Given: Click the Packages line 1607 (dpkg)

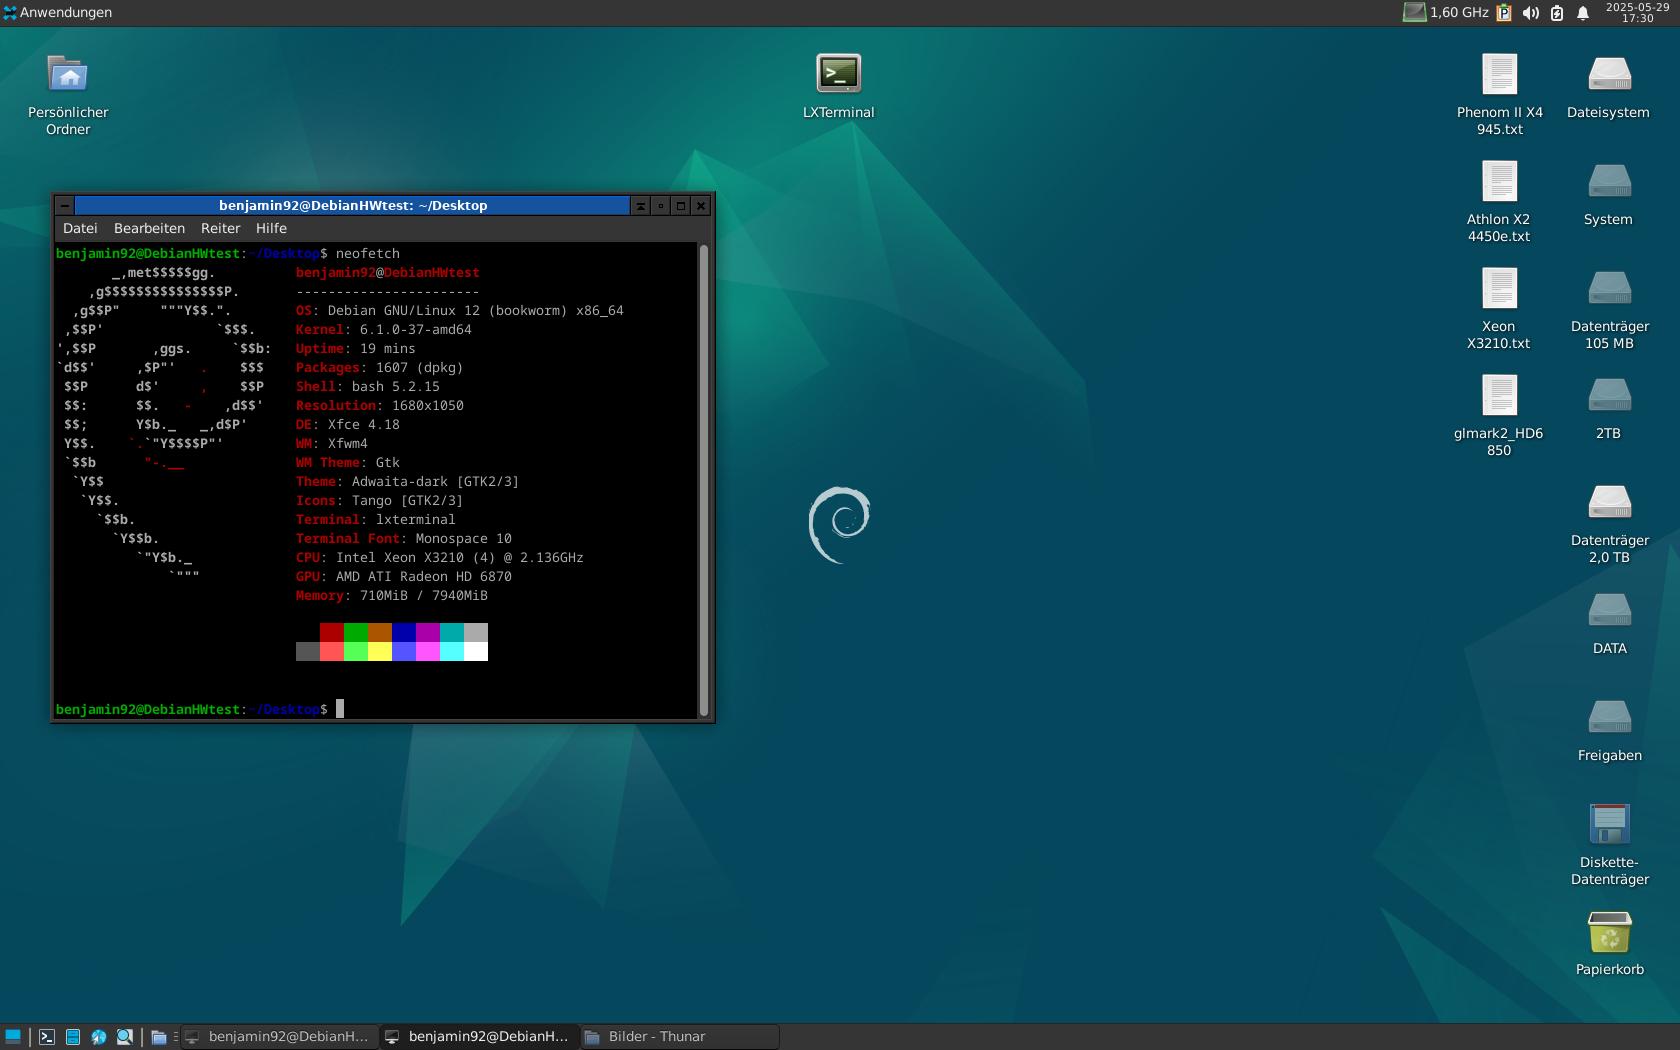Looking at the screenshot, I should 379,368.
